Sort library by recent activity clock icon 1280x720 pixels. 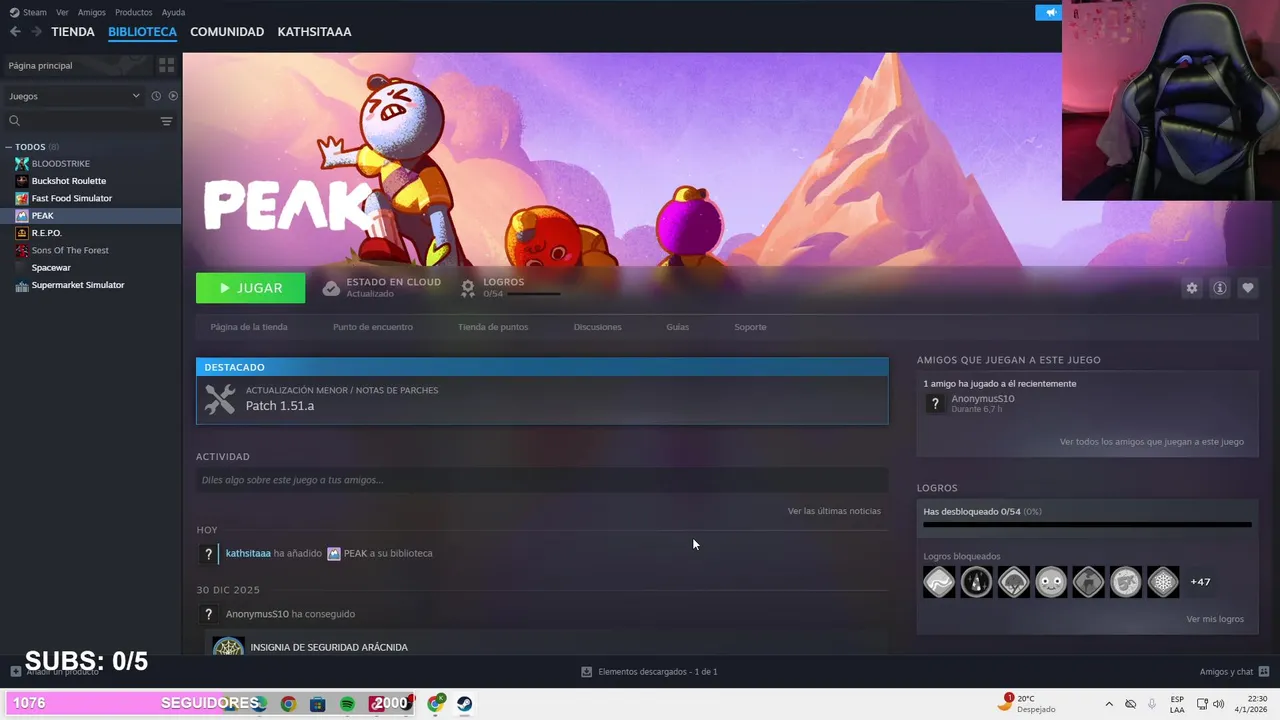pos(156,96)
